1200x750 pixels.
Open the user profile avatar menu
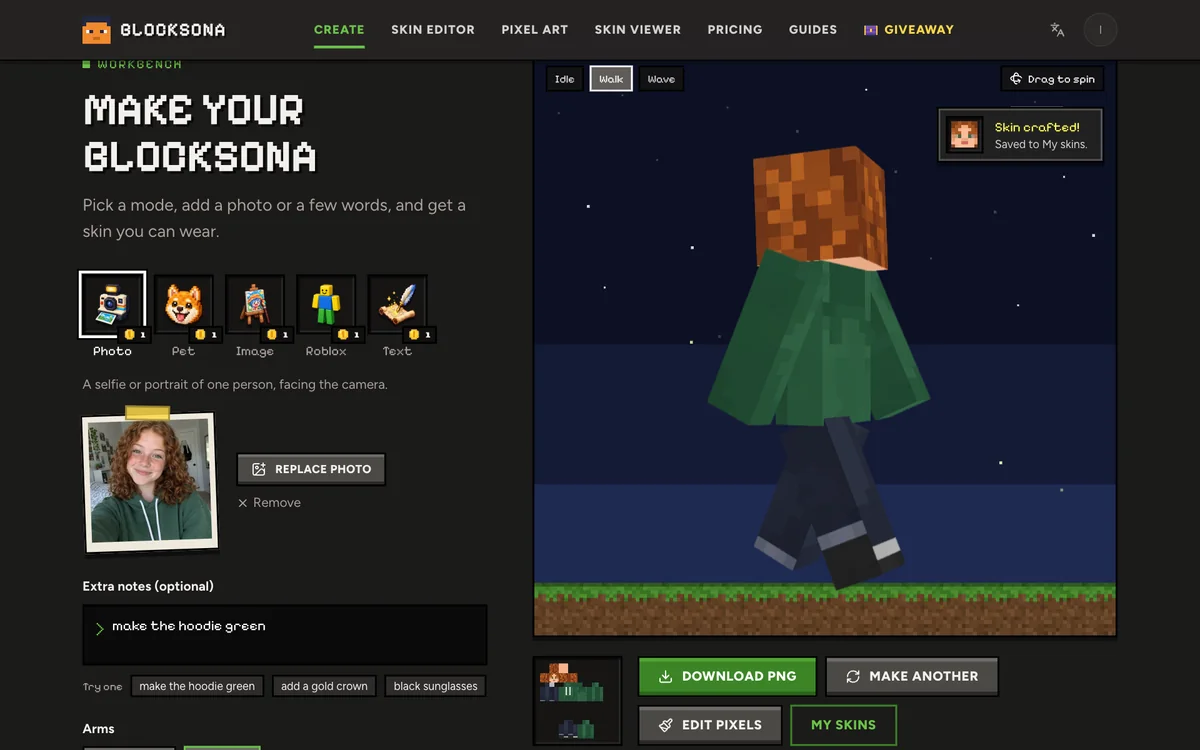pyautogui.click(x=1100, y=30)
